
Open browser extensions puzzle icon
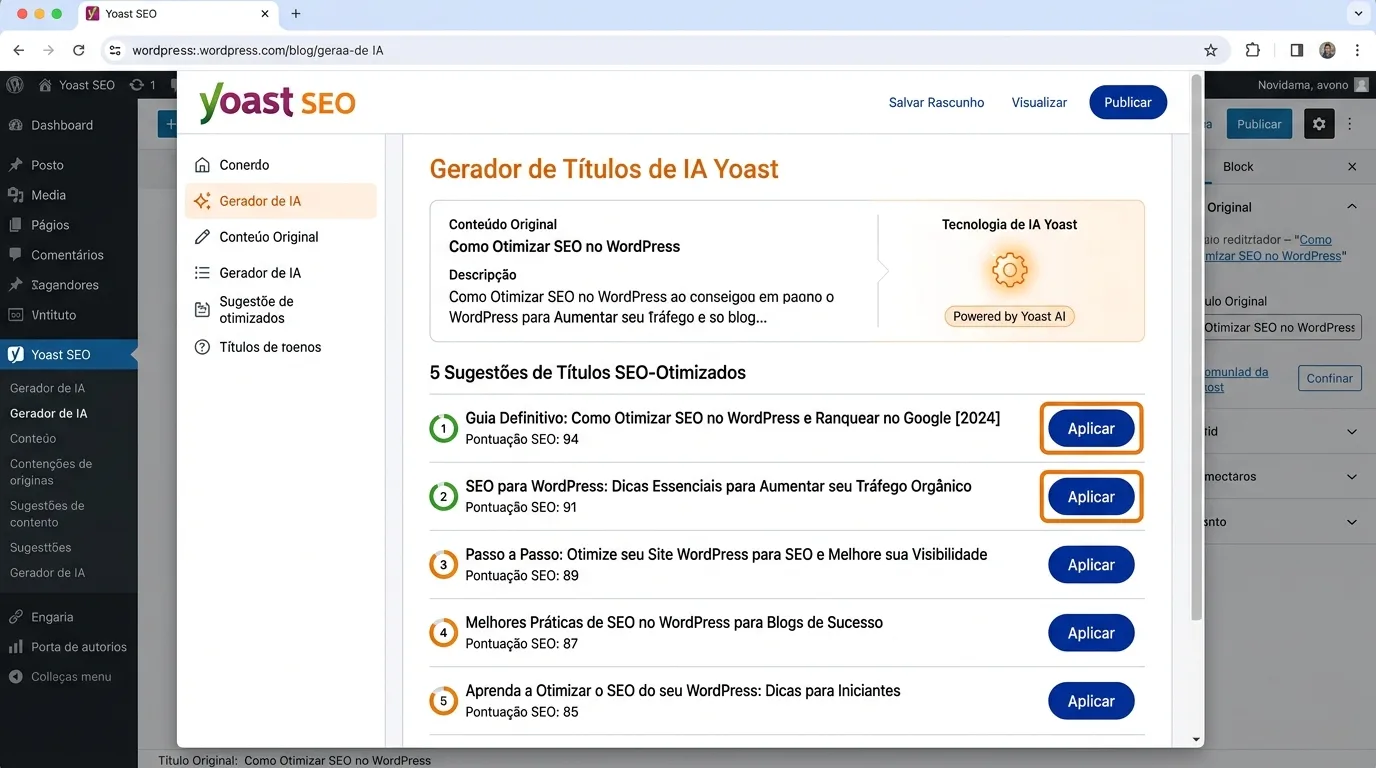point(1253,50)
